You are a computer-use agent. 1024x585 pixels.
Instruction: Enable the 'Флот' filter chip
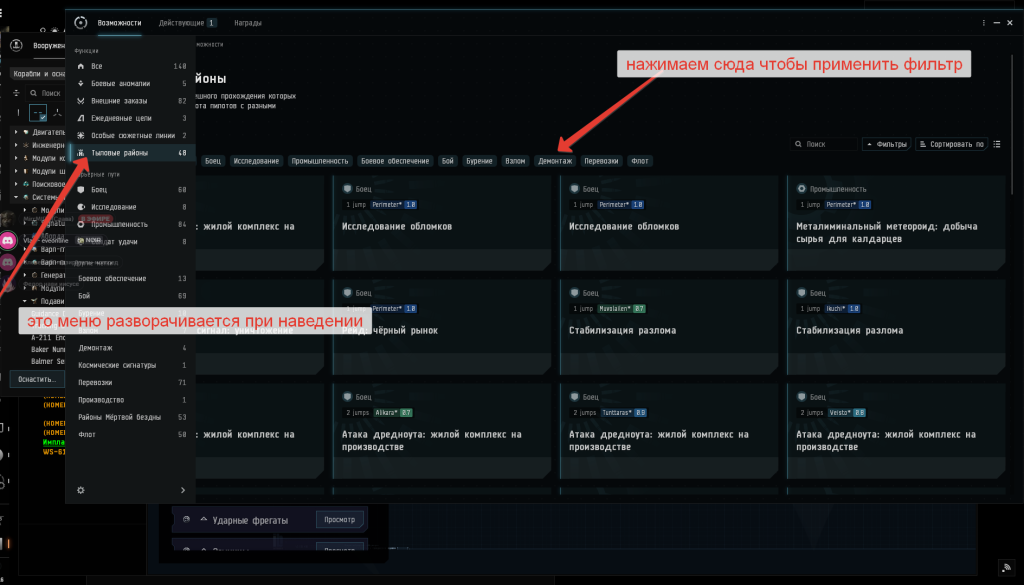coord(639,160)
